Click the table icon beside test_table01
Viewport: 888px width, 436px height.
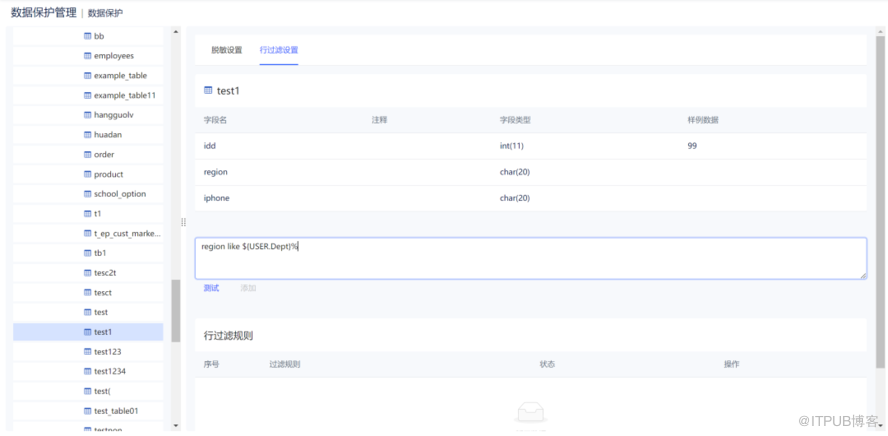tap(87, 411)
